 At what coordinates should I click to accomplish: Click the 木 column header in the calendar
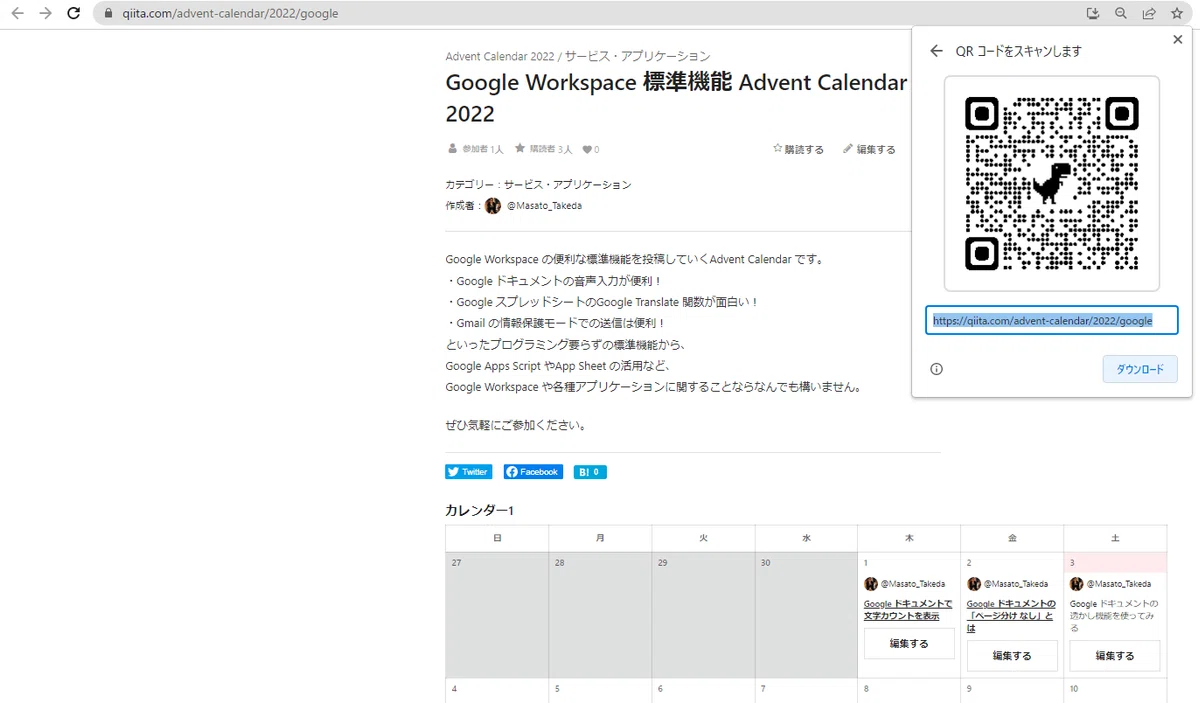[909, 538]
